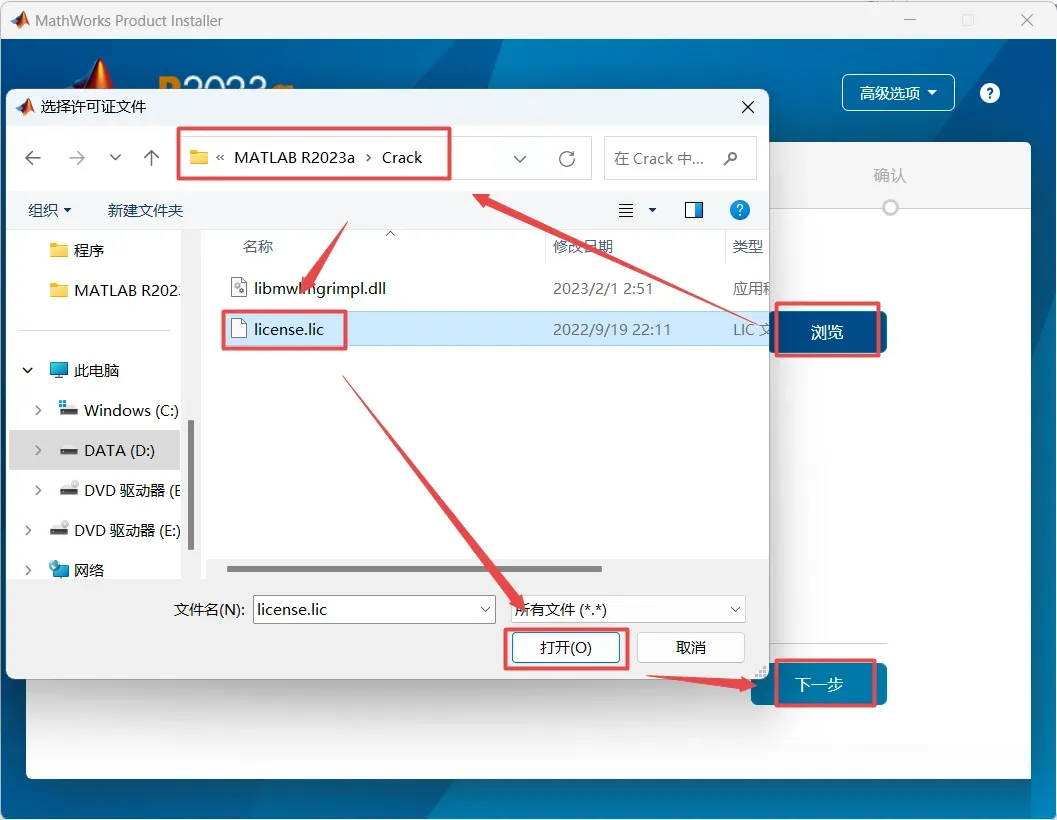1057x820 pixels.
Task: Click the 打开(O) button
Action: tap(566, 647)
